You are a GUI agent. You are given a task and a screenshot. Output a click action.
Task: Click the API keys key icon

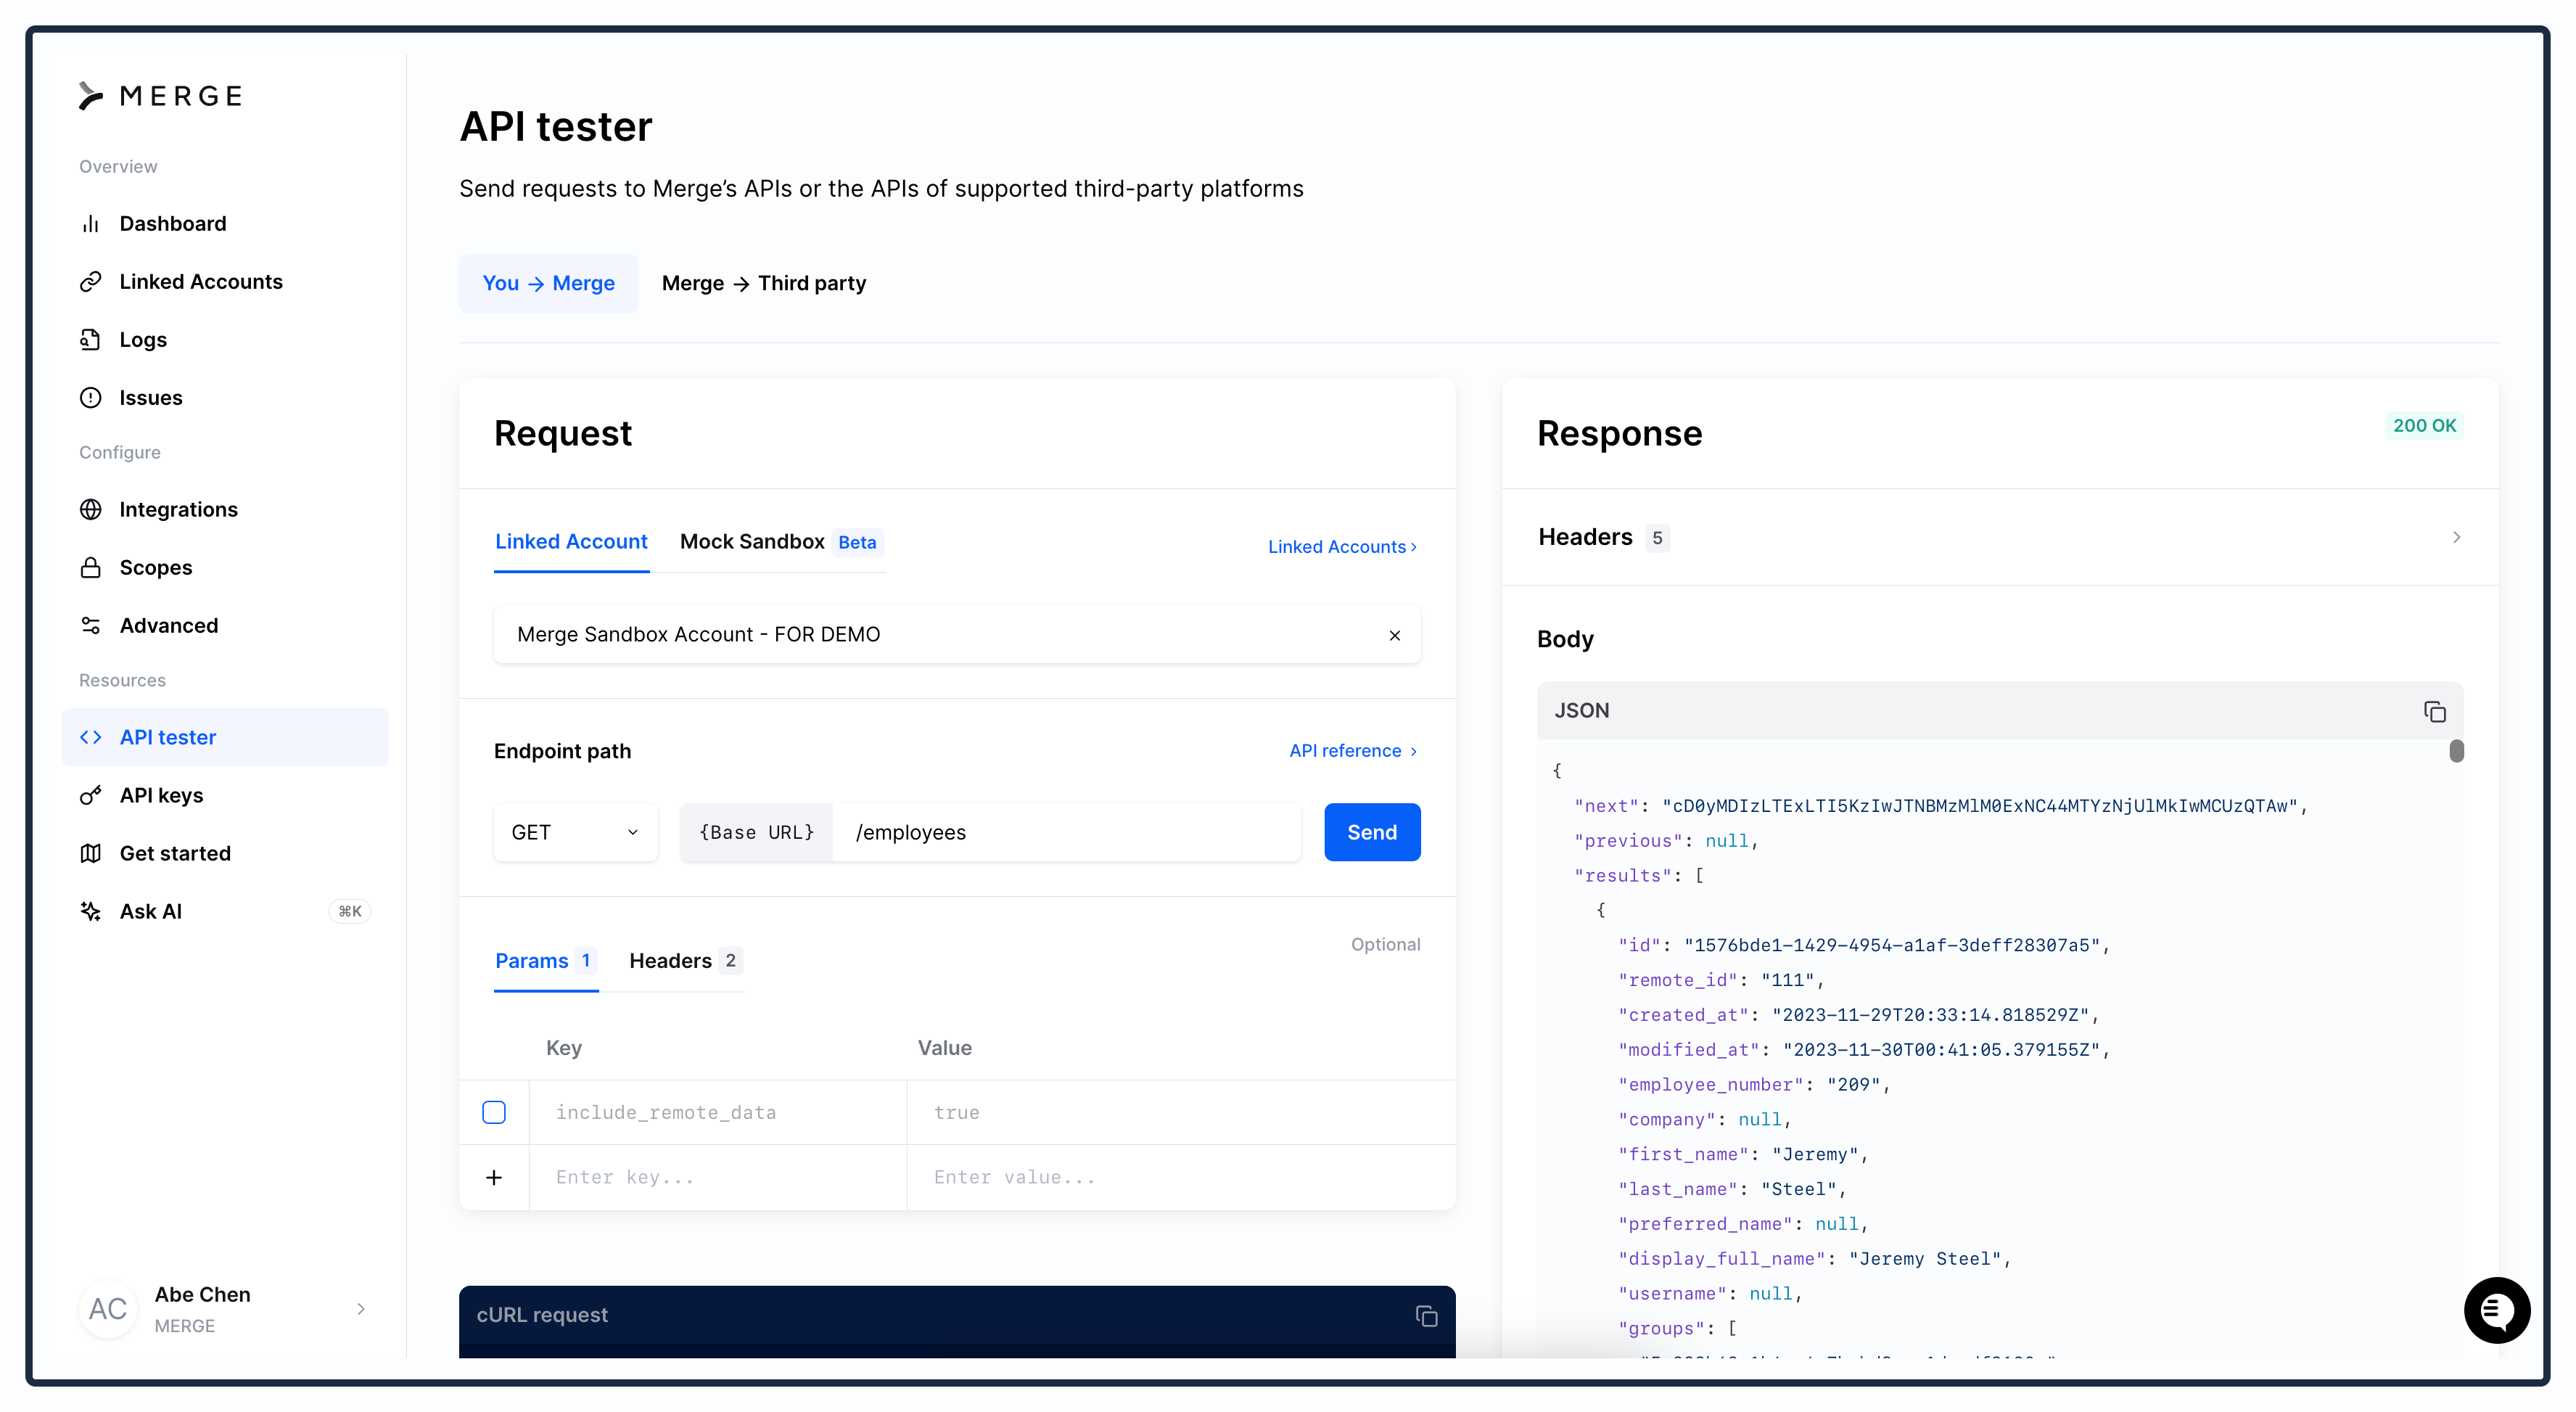[x=90, y=796]
